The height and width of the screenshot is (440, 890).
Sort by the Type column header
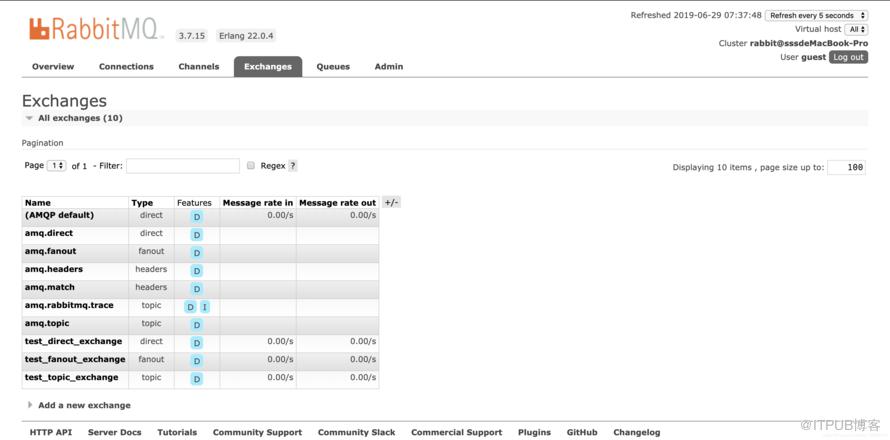point(142,203)
